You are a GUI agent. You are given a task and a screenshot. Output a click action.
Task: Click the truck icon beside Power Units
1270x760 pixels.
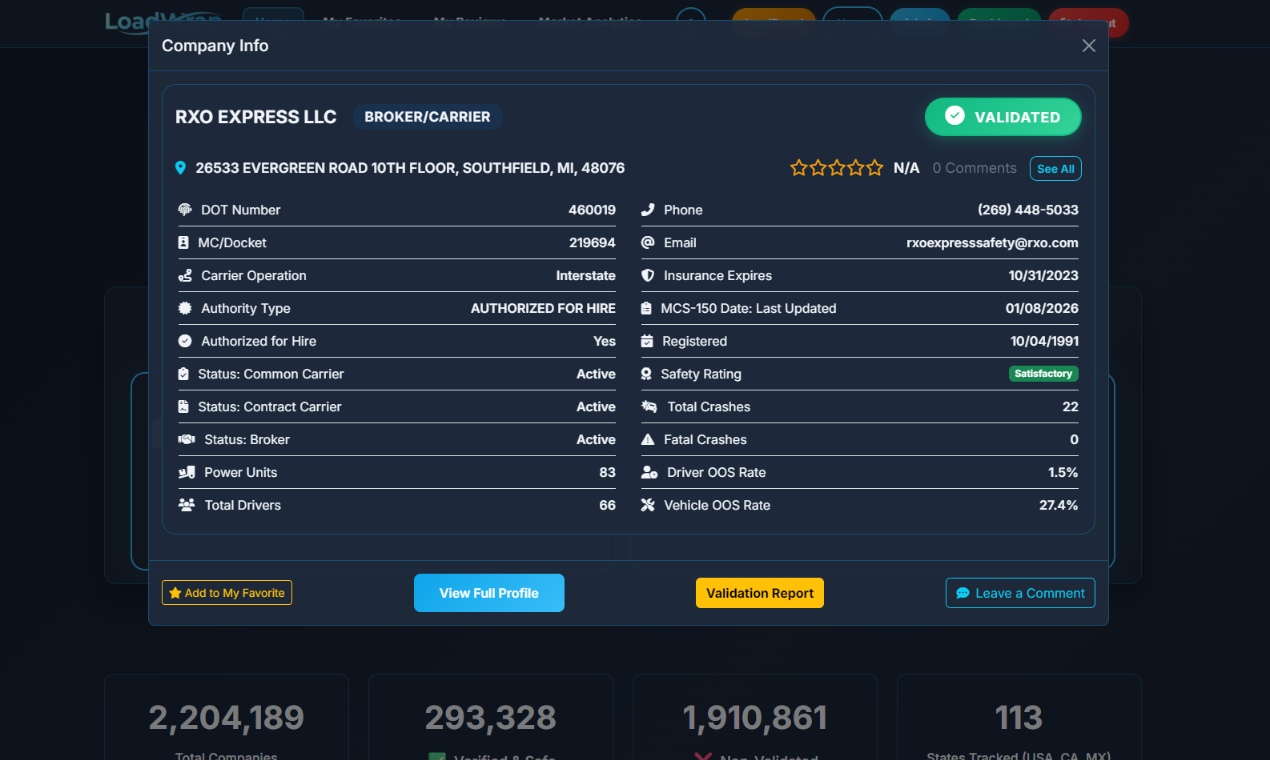186,472
